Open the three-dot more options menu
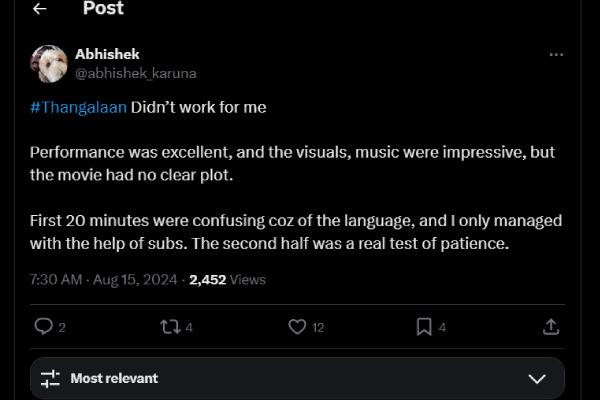 coord(555,55)
